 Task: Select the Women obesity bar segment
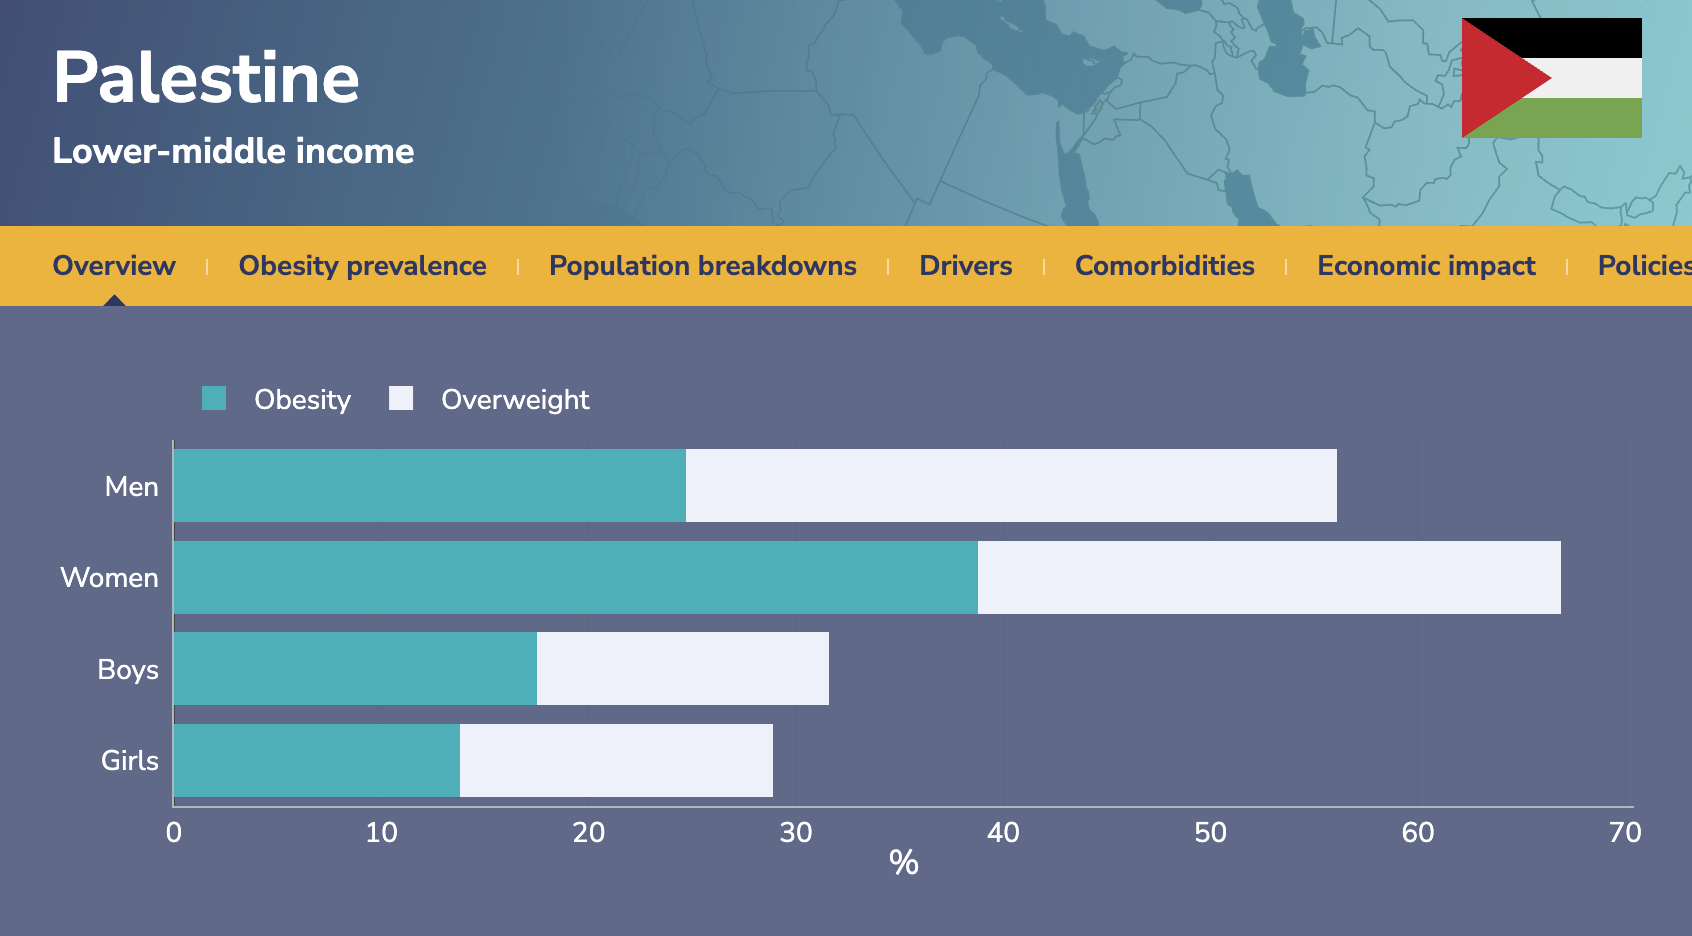coord(575,578)
